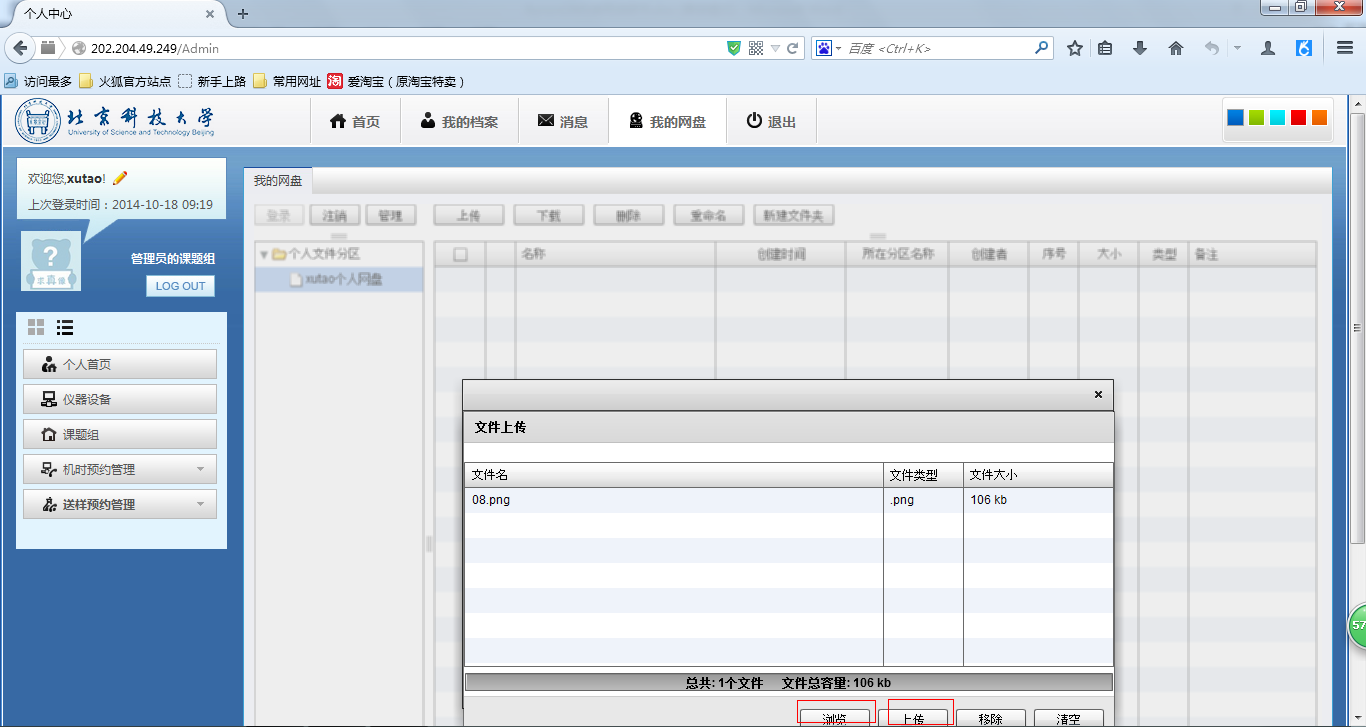The width and height of the screenshot is (1366, 727).
Task: Click the pencil icon next to xutao
Action: [120, 178]
